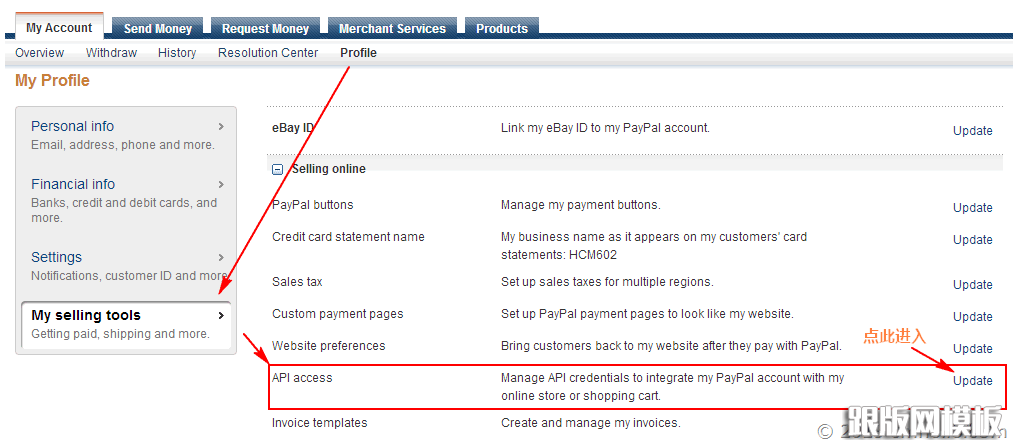The height and width of the screenshot is (445, 1014).
Task: Expand the My selling tools chevron
Action: pyautogui.click(x=221, y=316)
